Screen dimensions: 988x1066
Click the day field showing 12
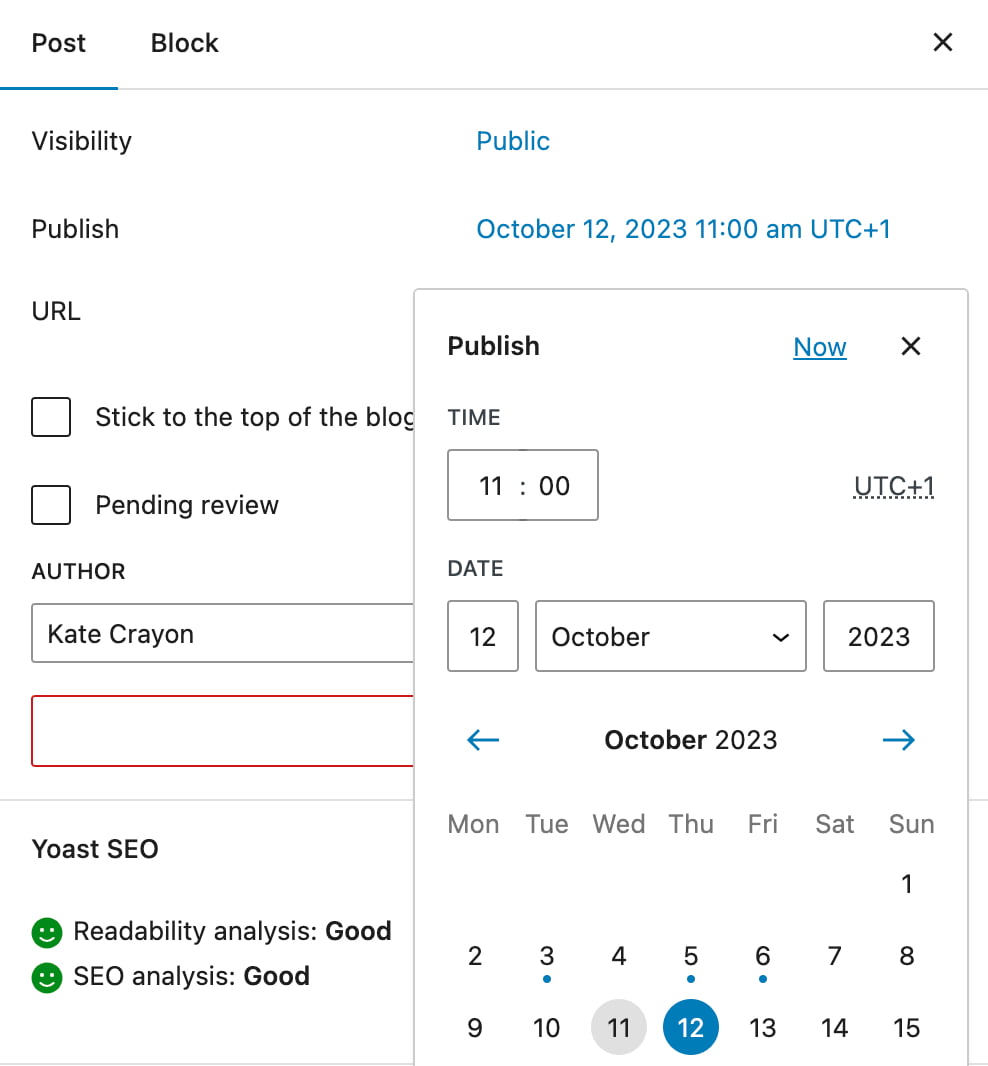point(483,636)
